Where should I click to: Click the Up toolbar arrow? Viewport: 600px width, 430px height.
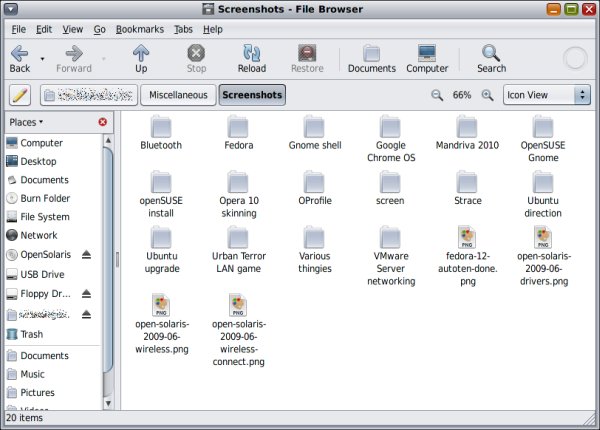141,53
